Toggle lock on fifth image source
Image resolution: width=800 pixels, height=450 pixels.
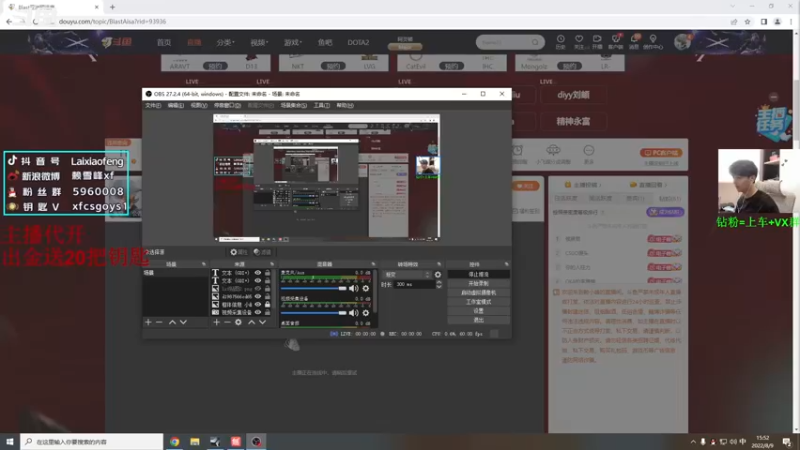pos(267,304)
